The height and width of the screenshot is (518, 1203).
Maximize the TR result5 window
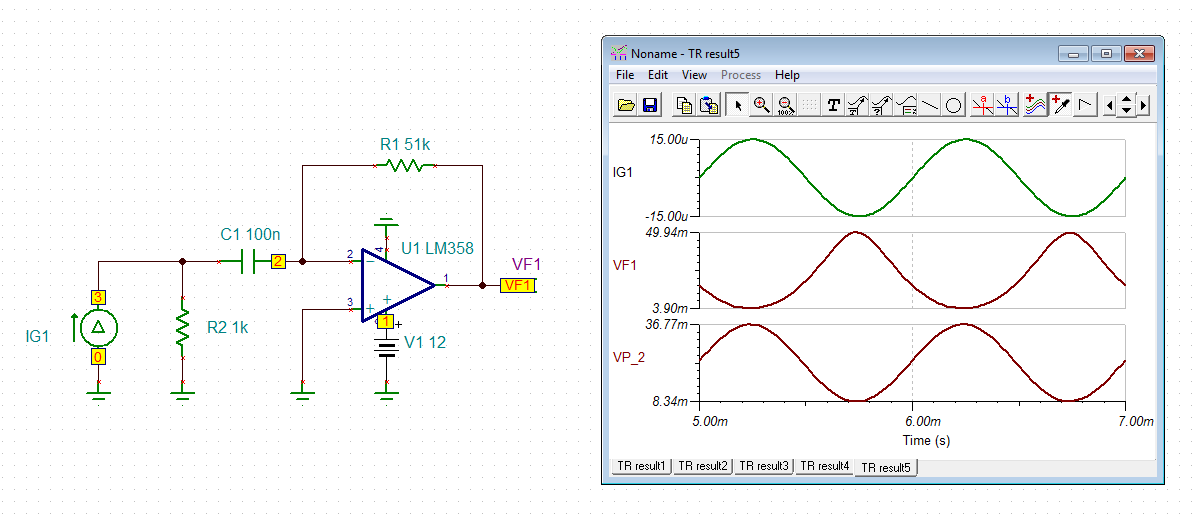pyautogui.click(x=1106, y=53)
